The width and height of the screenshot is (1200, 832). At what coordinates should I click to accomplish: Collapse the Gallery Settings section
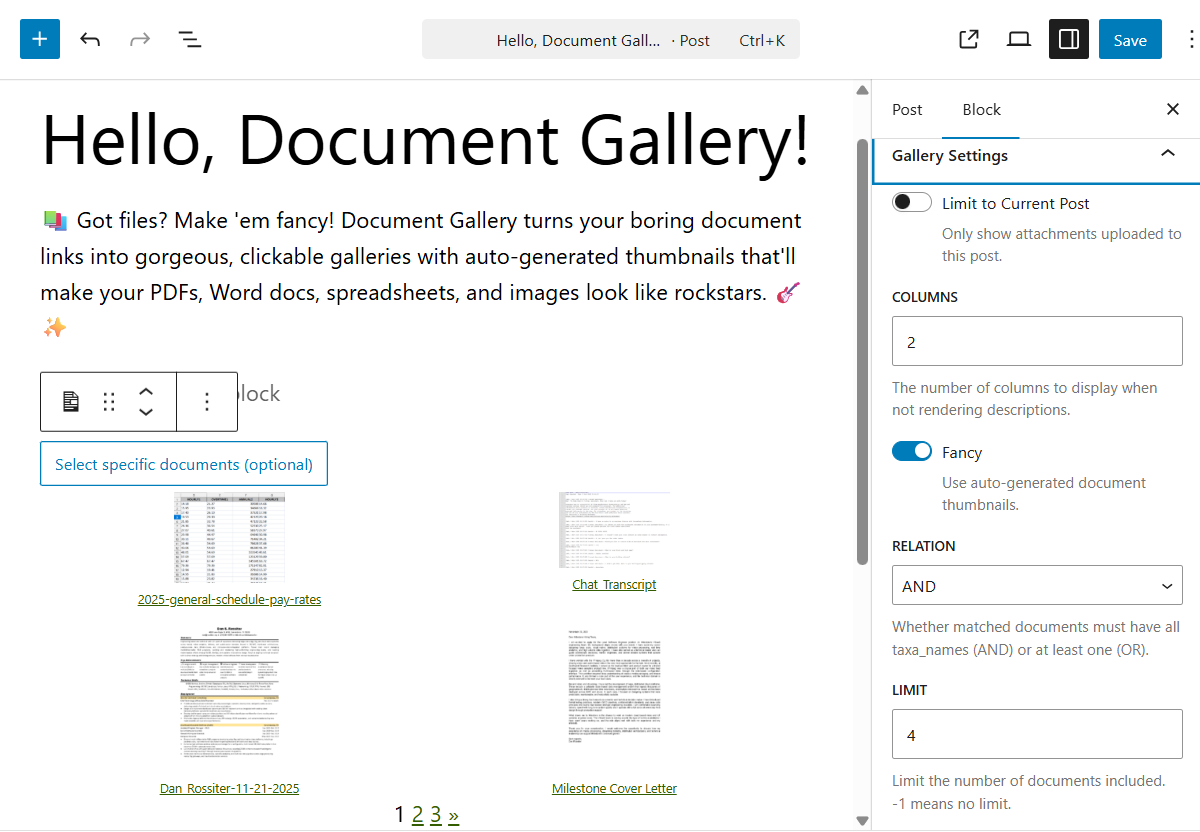[1166, 155]
